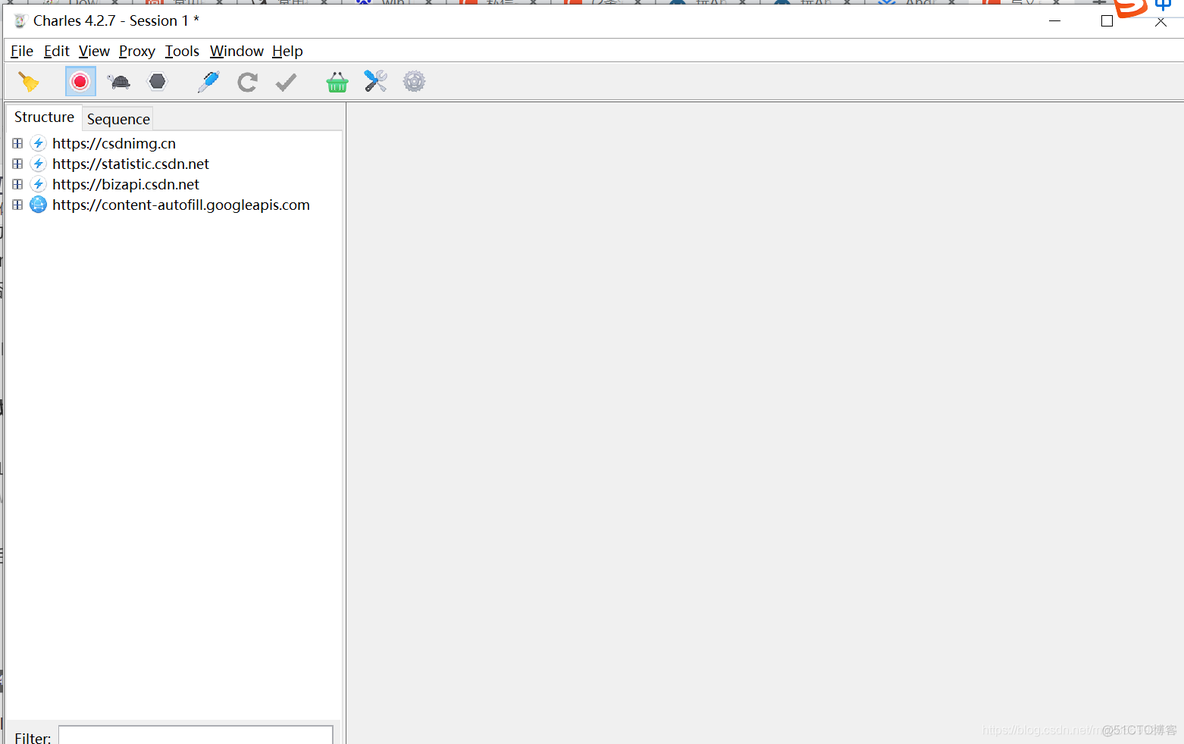
Task: Toggle breakpoints with the hexagon icon
Action: point(157,82)
